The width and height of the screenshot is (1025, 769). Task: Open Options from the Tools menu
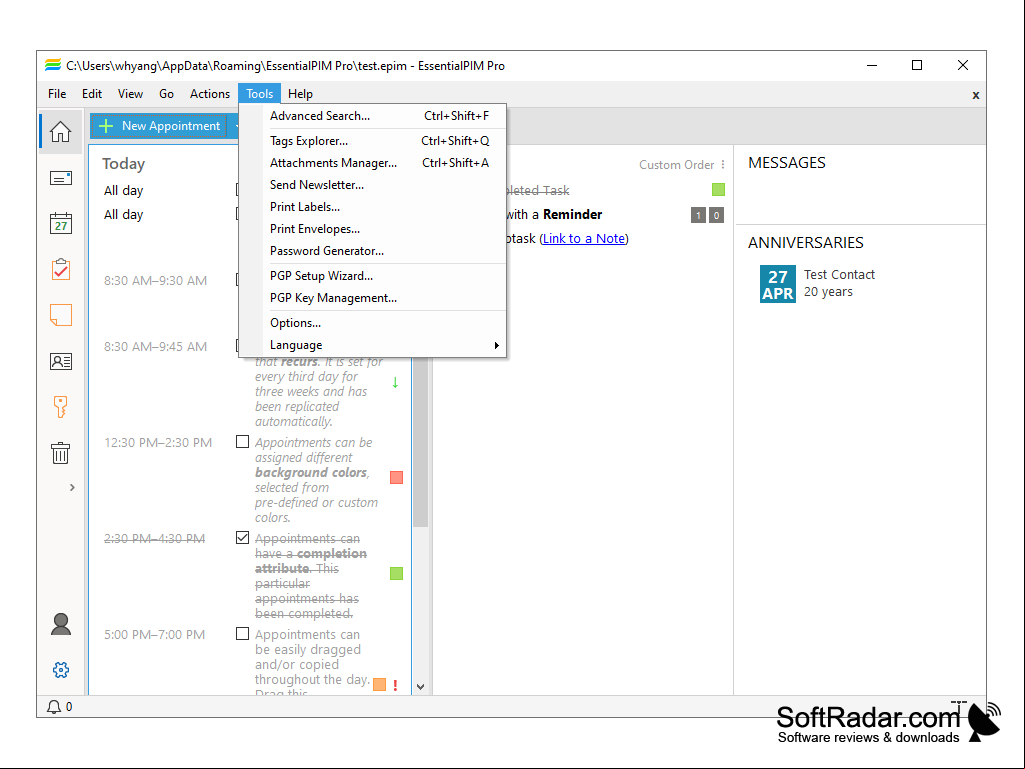[373, 323]
